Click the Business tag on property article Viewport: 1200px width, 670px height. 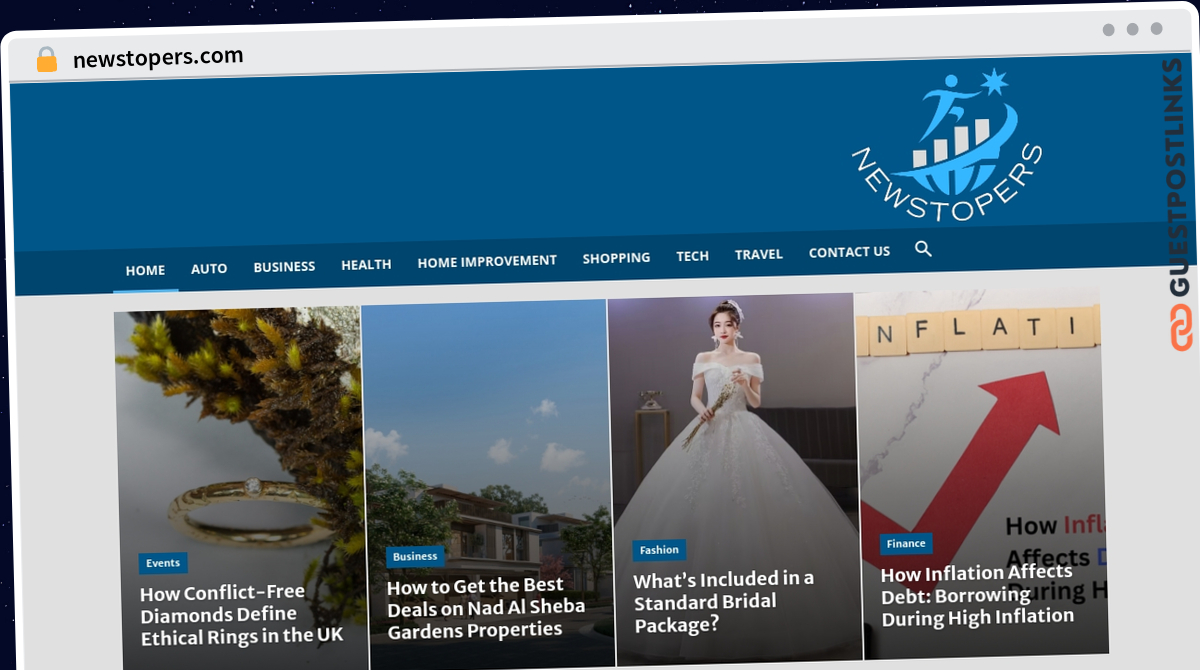coord(415,557)
